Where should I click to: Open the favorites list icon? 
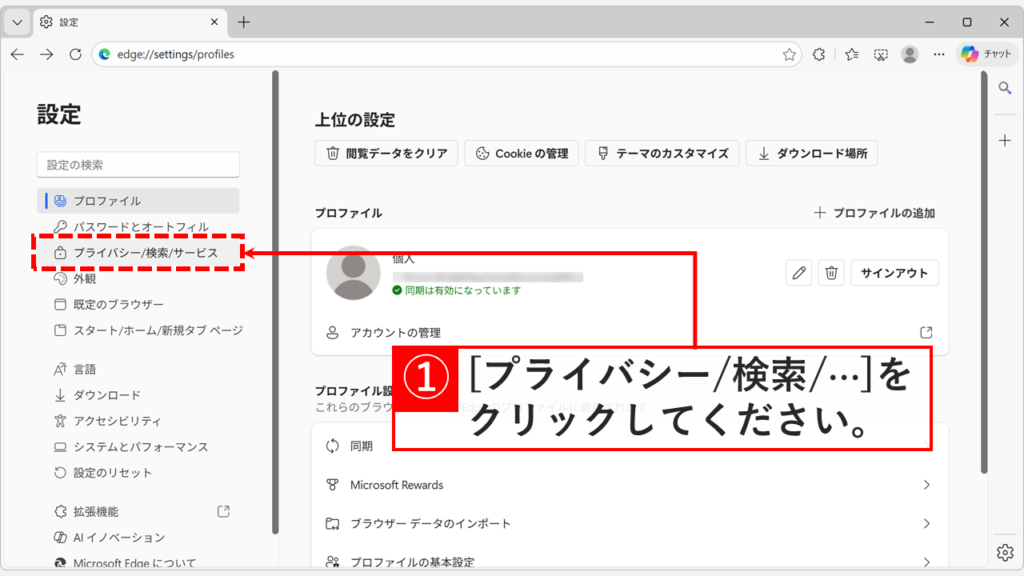pyautogui.click(x=850, y=54)
